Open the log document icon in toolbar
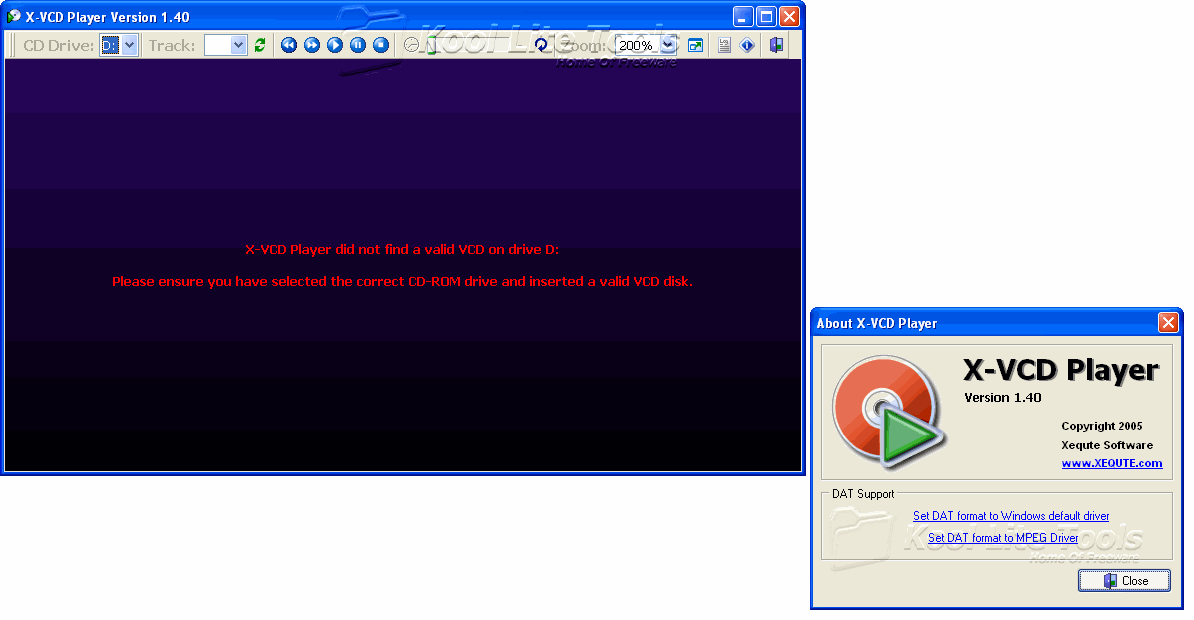 coord(724,46)
